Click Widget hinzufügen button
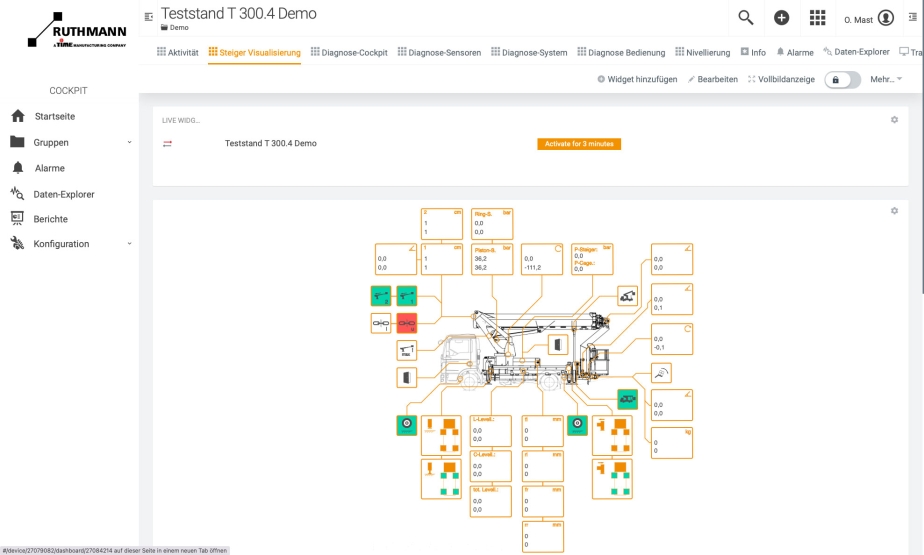Image resolution: width=924 pixels, height=555 pixels. coord(637,79)
